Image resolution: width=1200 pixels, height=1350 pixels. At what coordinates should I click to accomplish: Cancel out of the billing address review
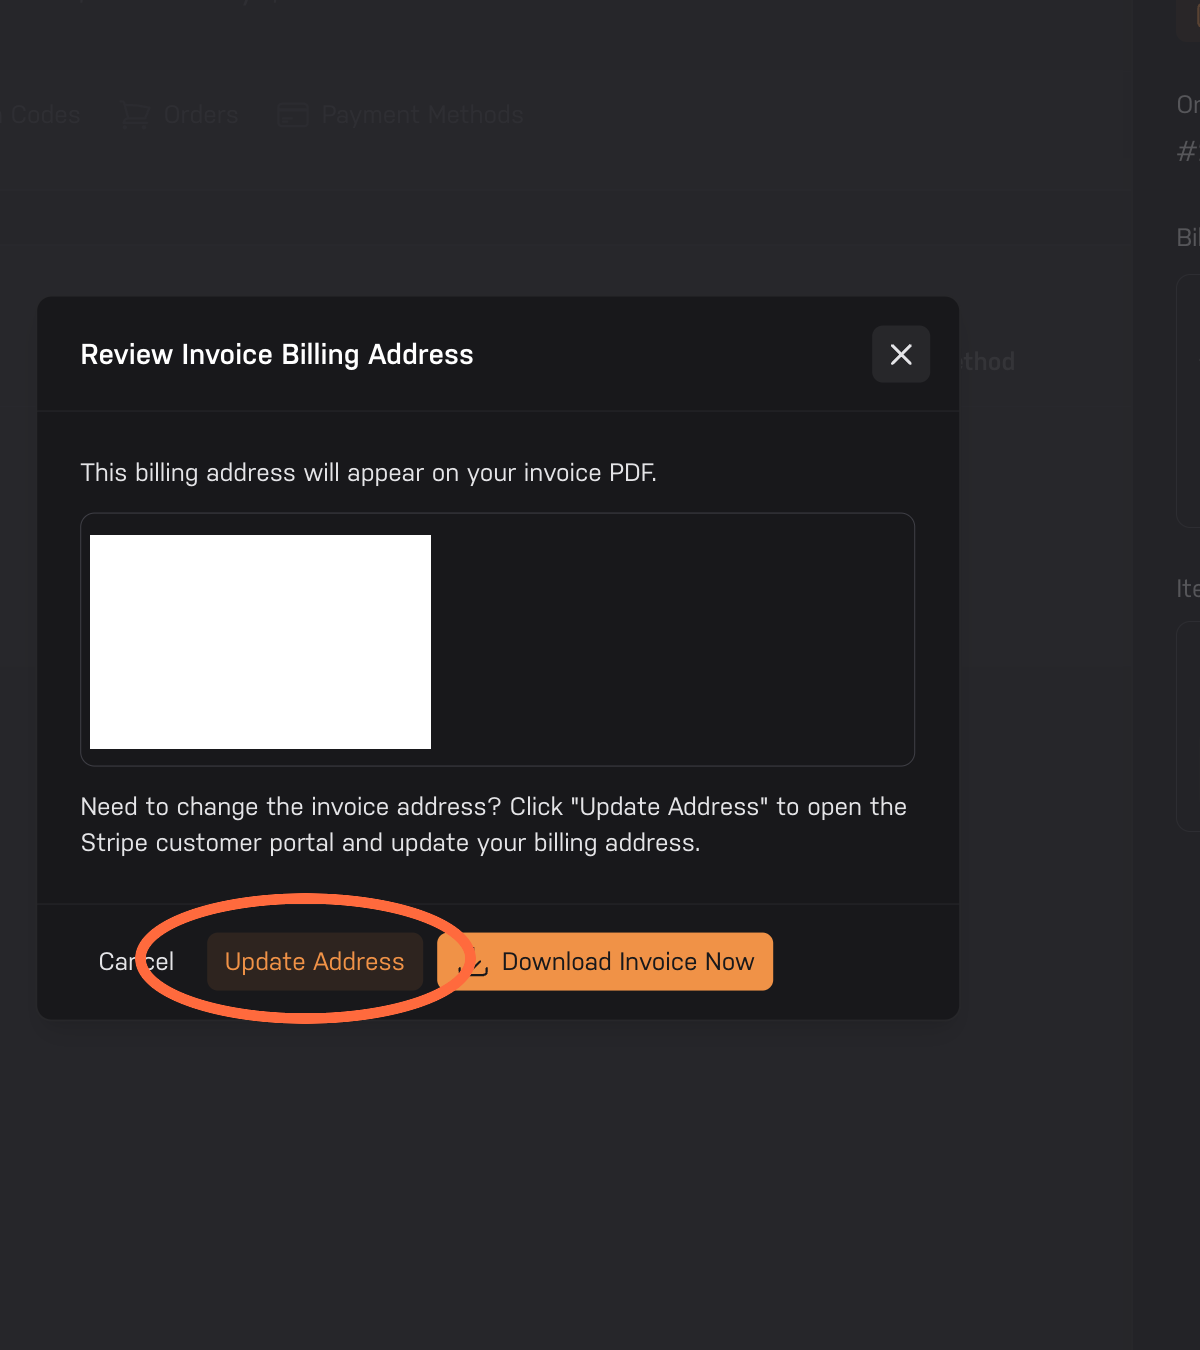[135, 961]
